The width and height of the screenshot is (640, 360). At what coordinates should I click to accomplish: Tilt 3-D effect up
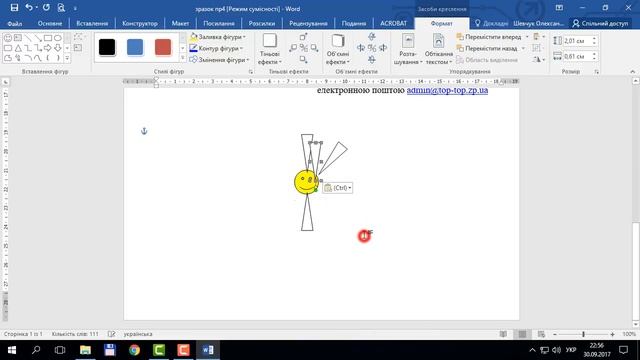pos(371,37)
